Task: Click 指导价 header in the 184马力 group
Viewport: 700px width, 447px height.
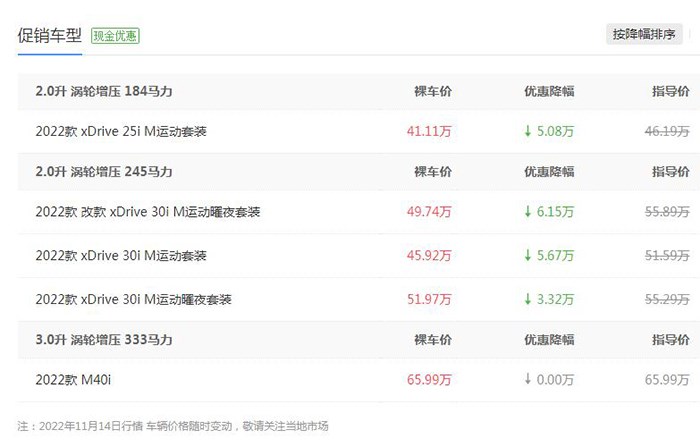Action: pyautogui.click(x=671, y=92)
